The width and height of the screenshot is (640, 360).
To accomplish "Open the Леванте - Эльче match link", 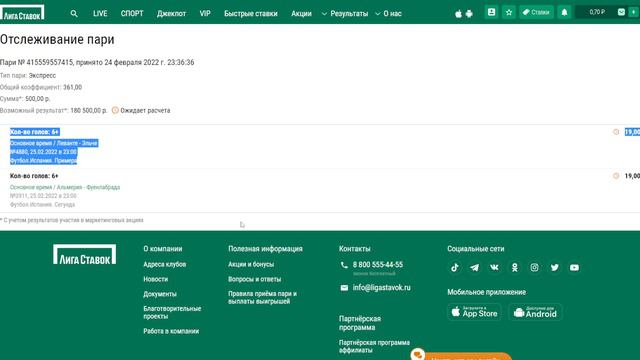I will (54, 143).
